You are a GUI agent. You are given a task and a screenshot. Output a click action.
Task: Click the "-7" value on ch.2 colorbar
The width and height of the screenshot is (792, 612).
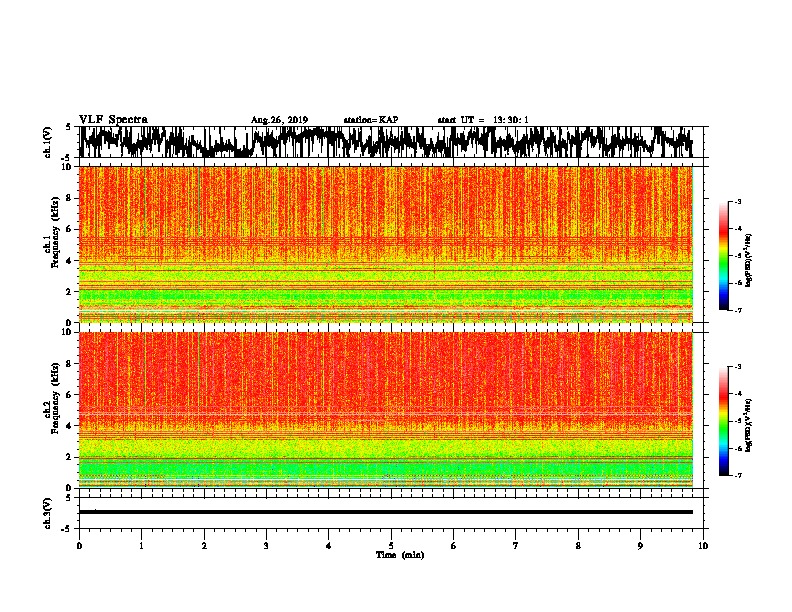pos(737,476)
